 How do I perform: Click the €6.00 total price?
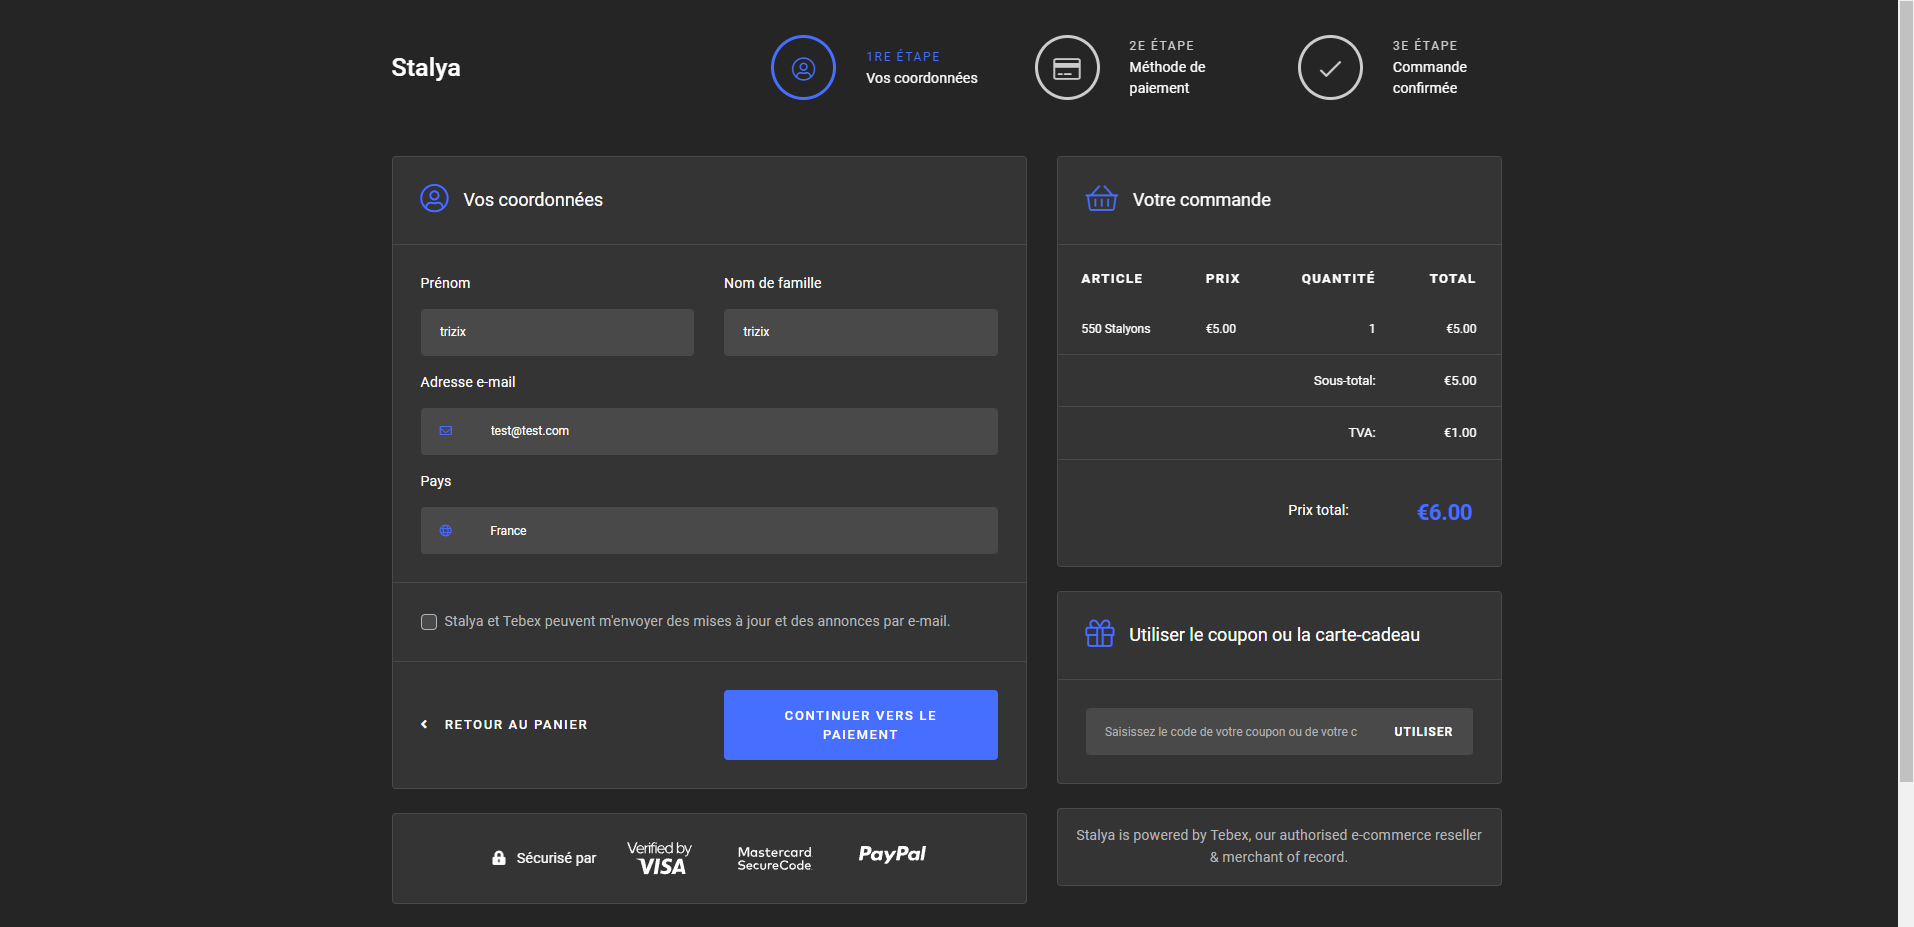pos(1444,512)
